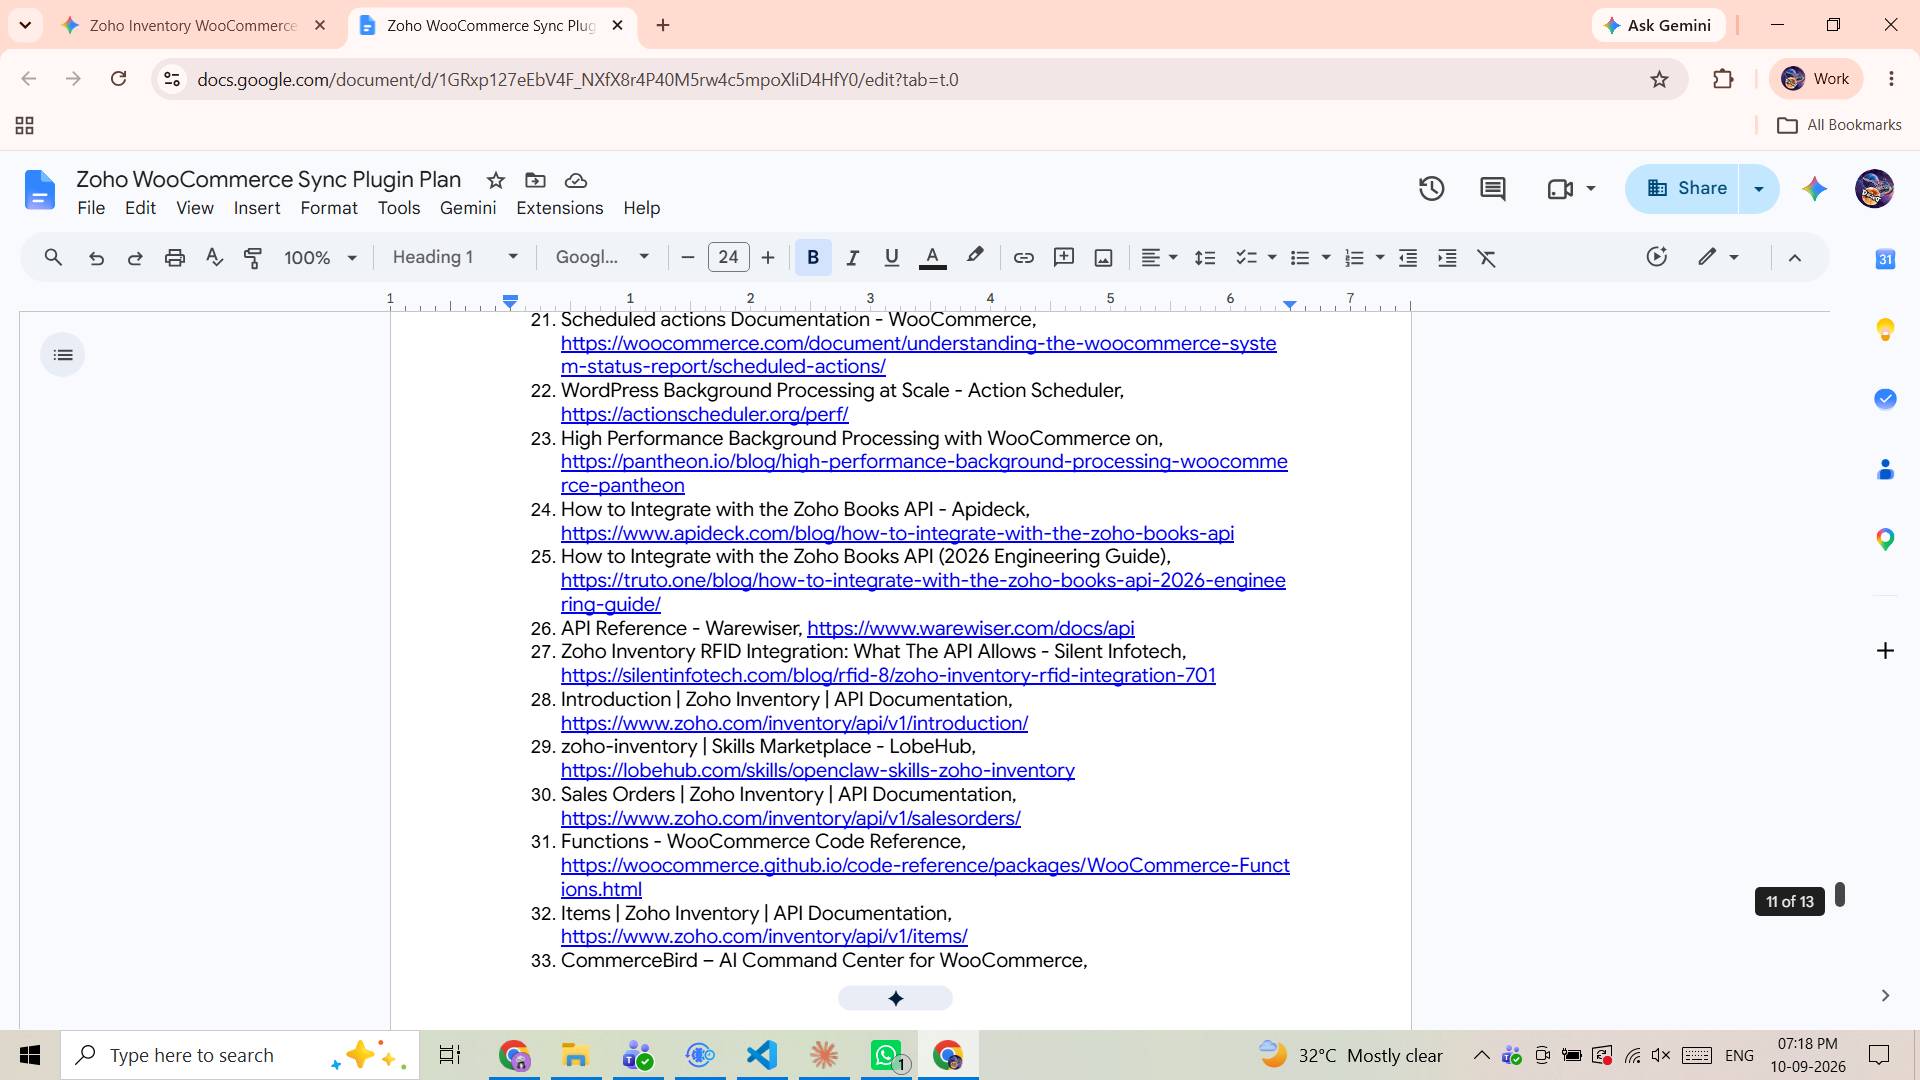Toggle underline formatting

(891, 258)
